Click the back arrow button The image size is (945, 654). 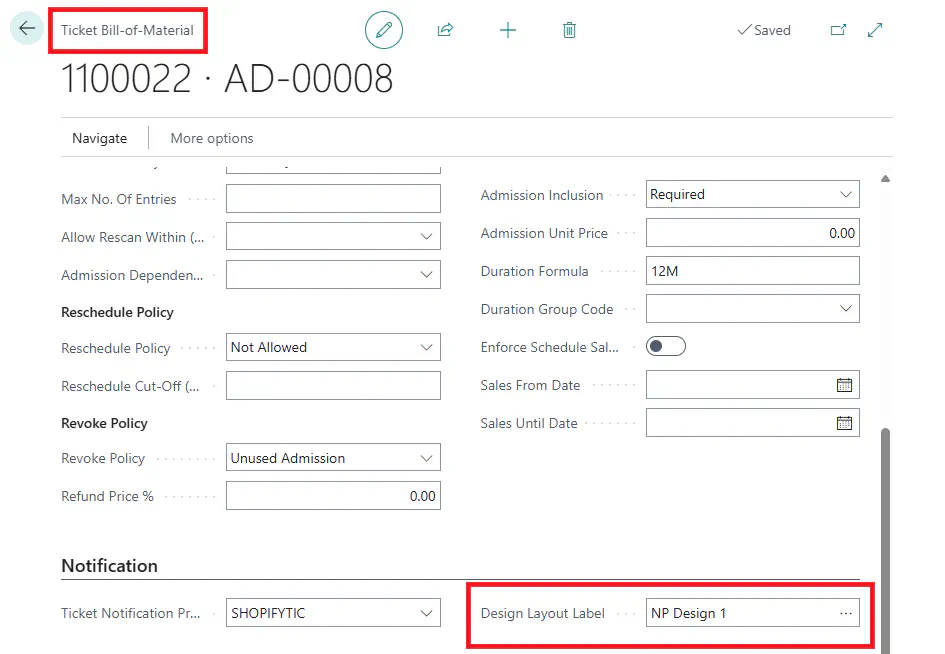coord(27,29)
